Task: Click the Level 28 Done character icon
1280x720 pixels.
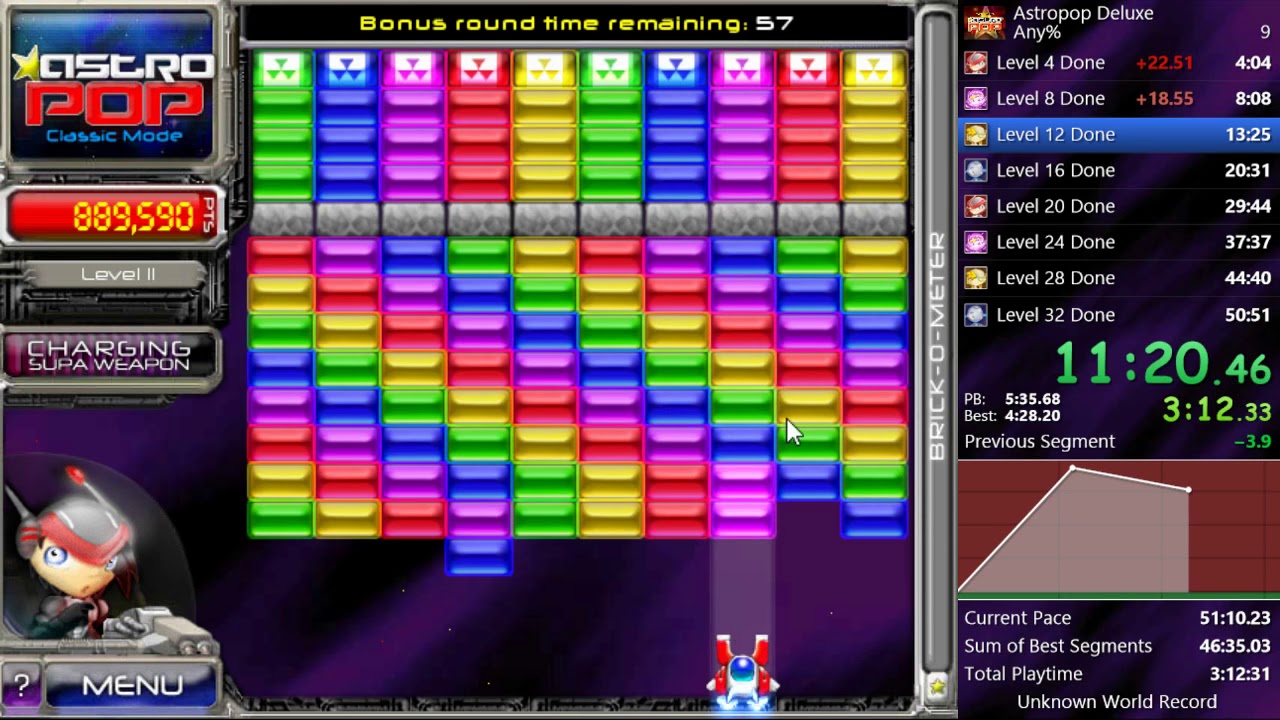Action: click(976, 279)
